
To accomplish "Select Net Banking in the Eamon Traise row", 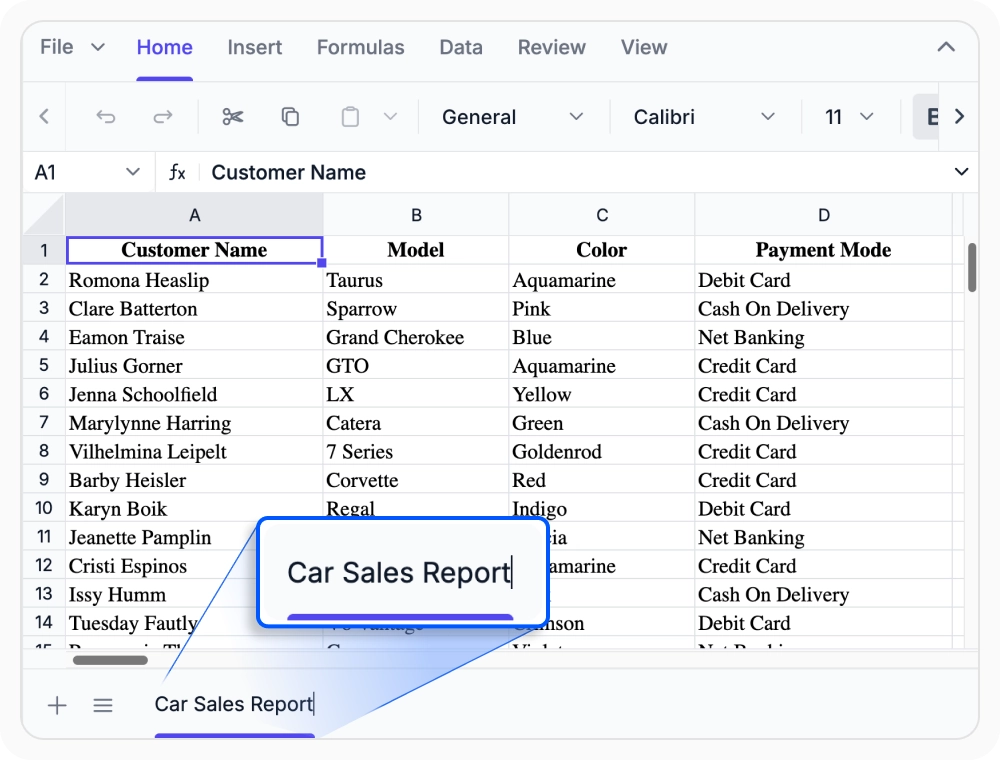I will click(x=823, y=337).
